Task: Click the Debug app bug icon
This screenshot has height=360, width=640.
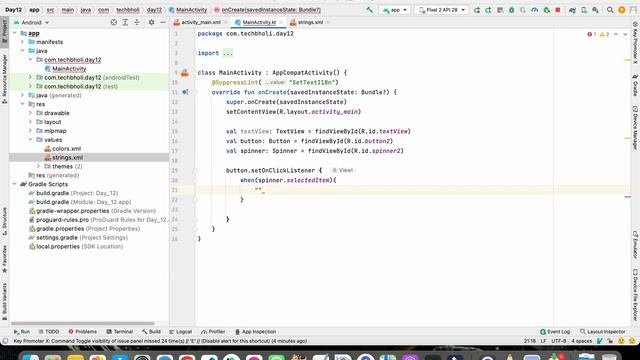Action: click(511, 10)
